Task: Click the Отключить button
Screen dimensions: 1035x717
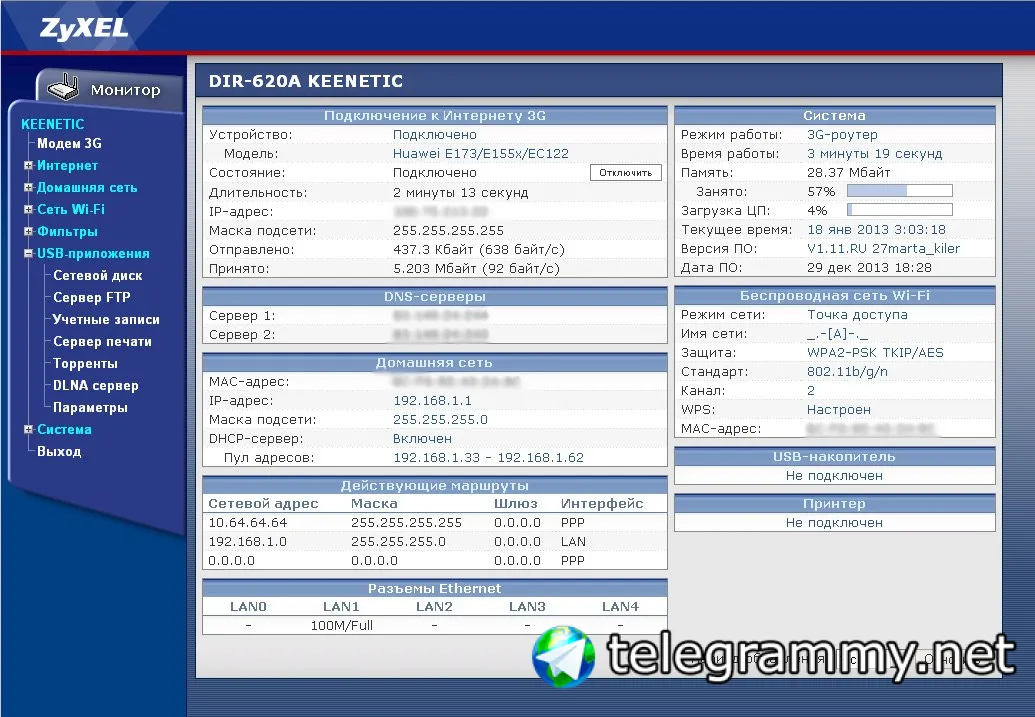Action: [x=625, y=173]
